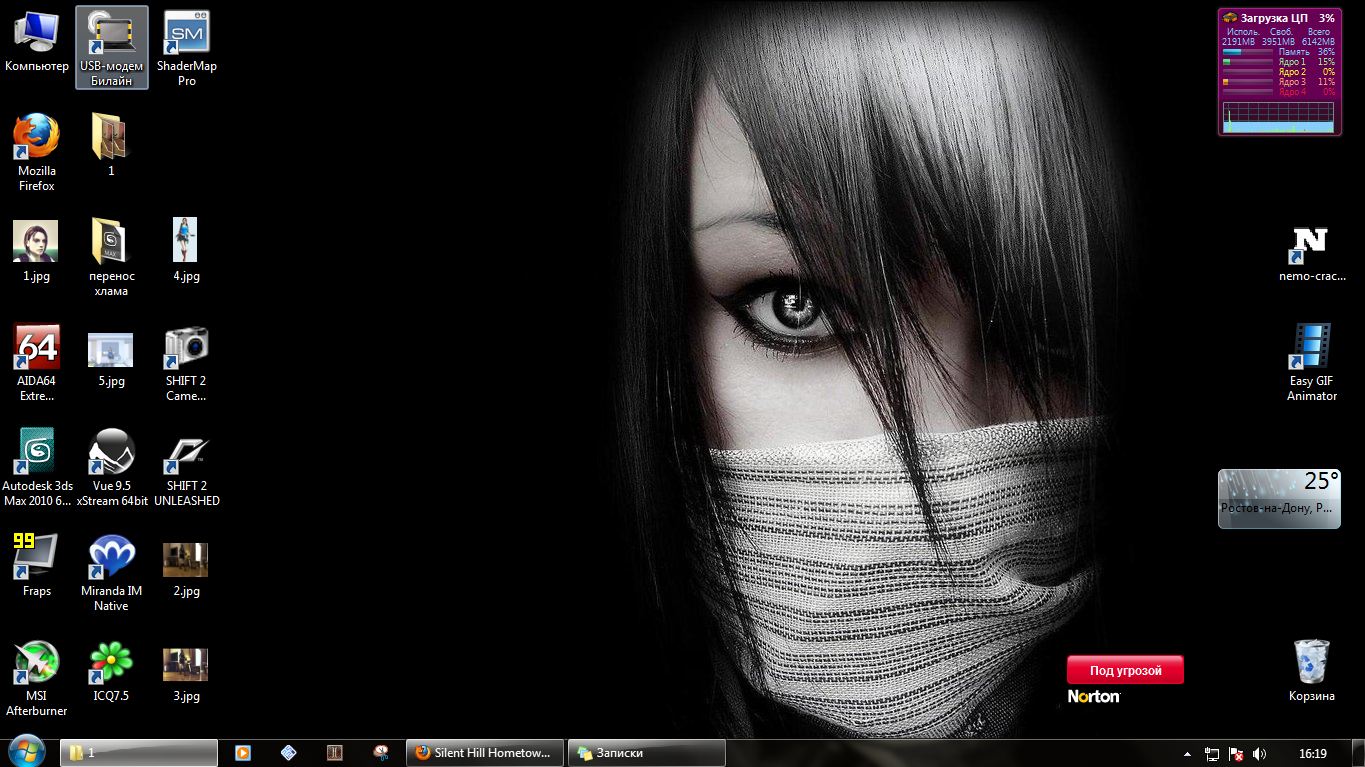Click the red Norton "Под угрозой" button
1365x767 pixels.
(x=1125, y=670)
